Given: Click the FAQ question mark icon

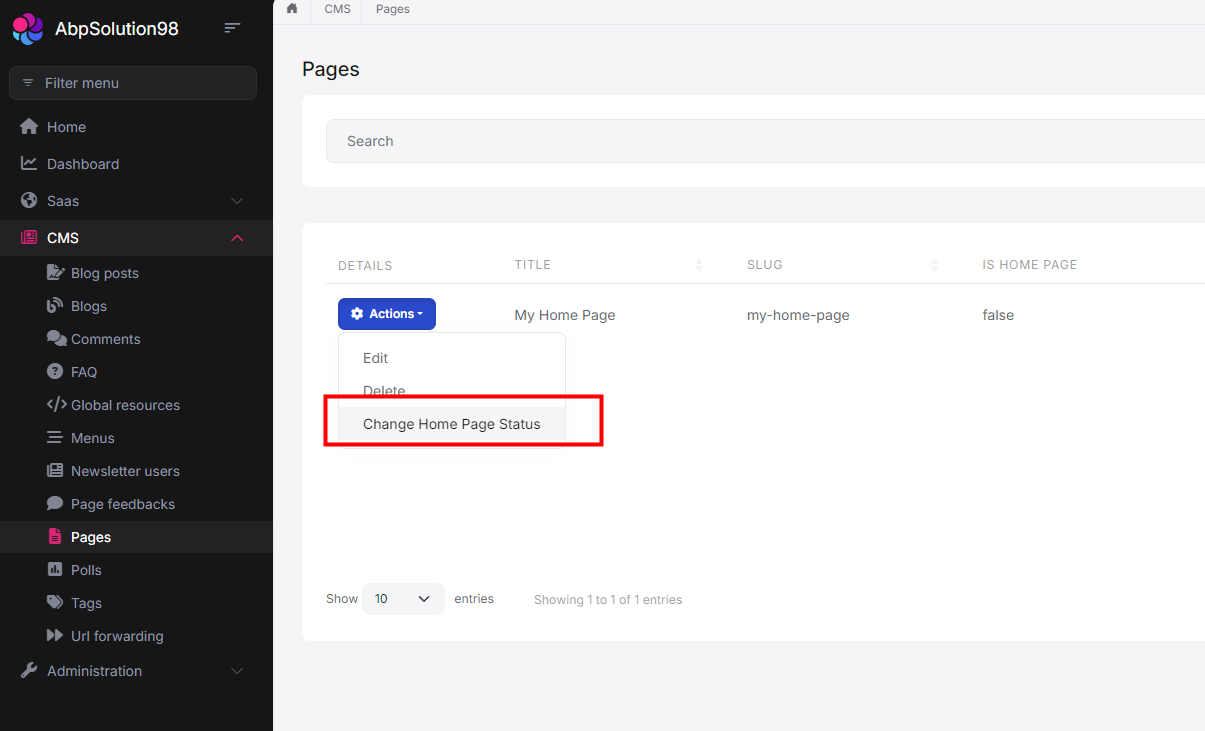Looking at the screenshot, I should 56,372.
